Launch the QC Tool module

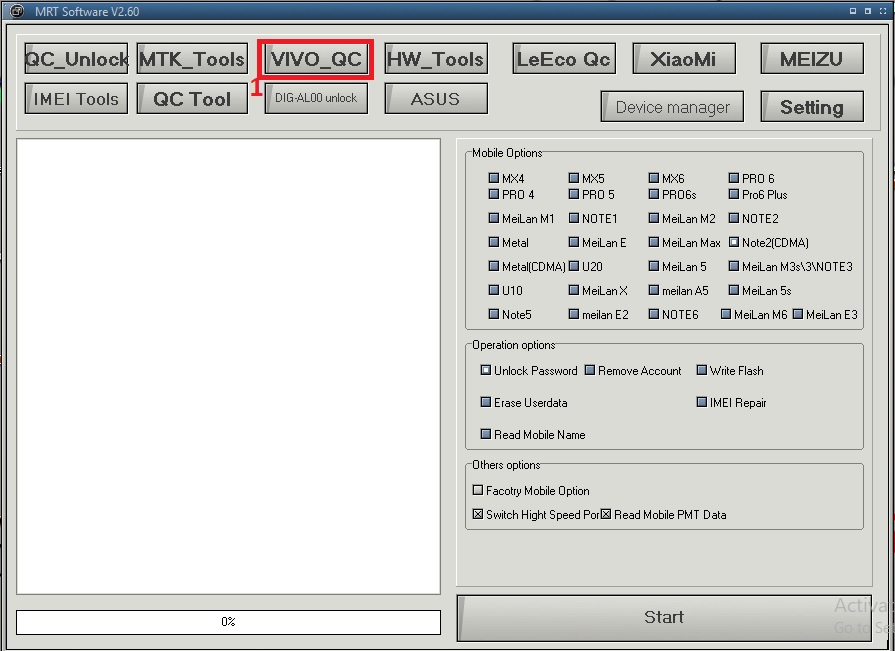click(192, 99)
